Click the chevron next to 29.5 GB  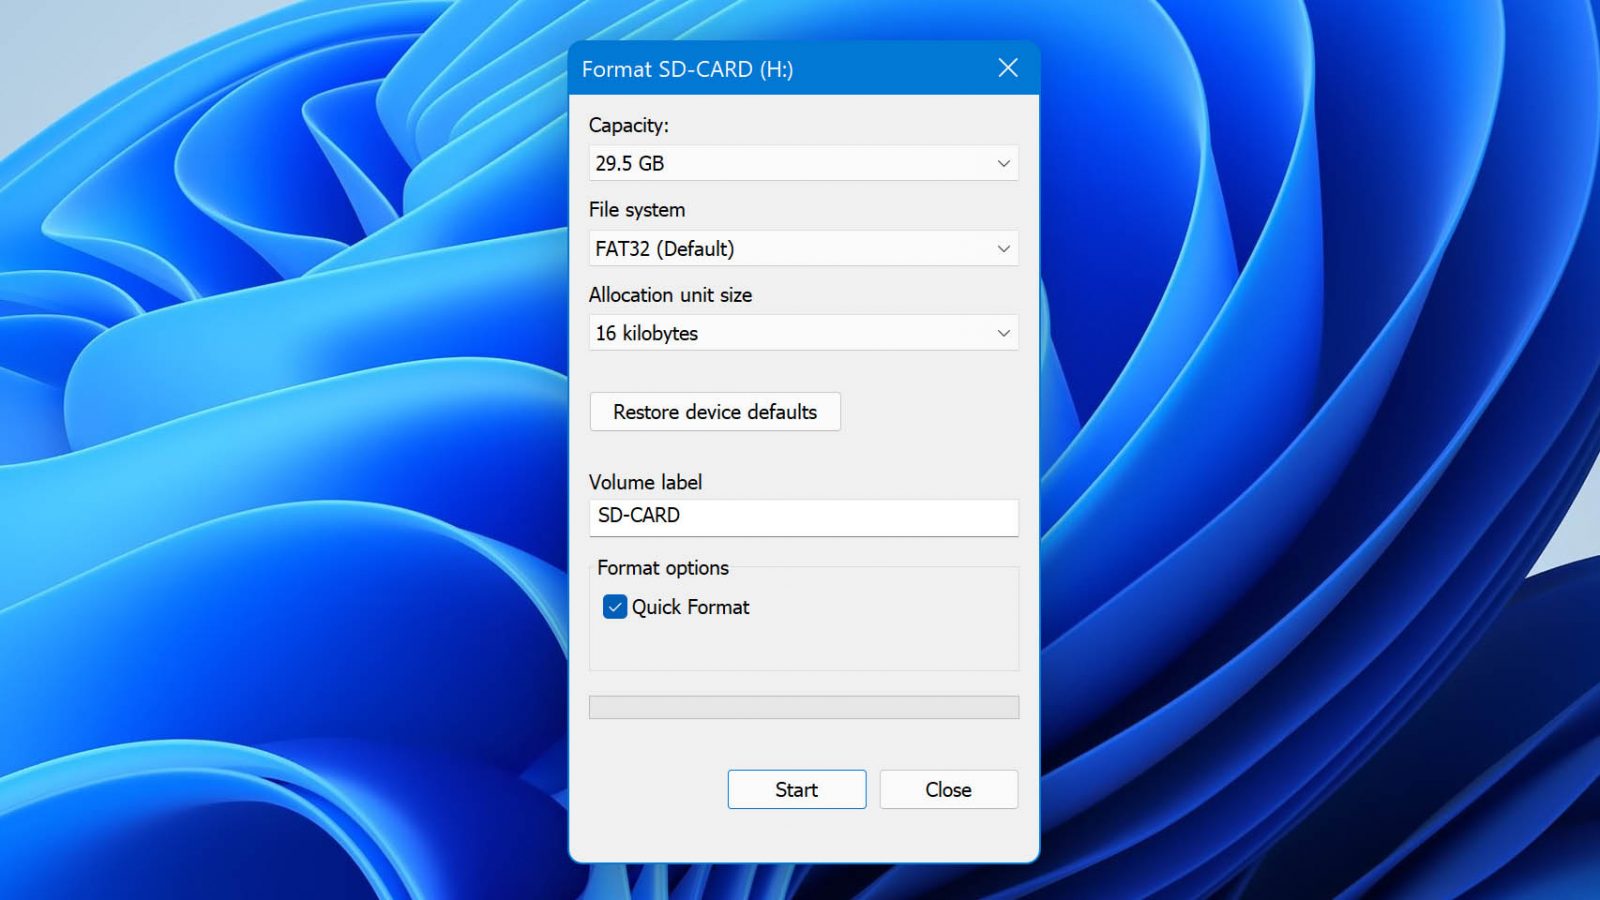[x=1003, y=162]
